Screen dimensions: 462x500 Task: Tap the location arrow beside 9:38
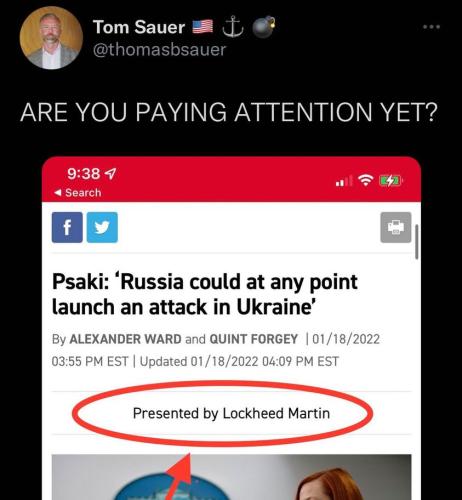pyautogui.click(x=111, y=173)
